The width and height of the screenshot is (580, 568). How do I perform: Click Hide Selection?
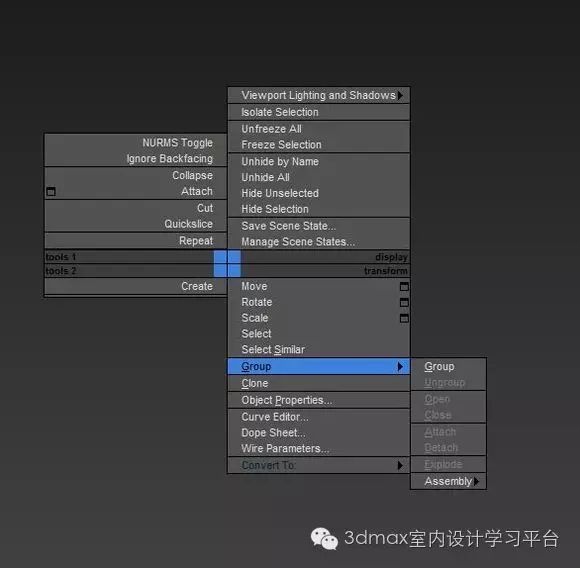(x=318, y=209)
